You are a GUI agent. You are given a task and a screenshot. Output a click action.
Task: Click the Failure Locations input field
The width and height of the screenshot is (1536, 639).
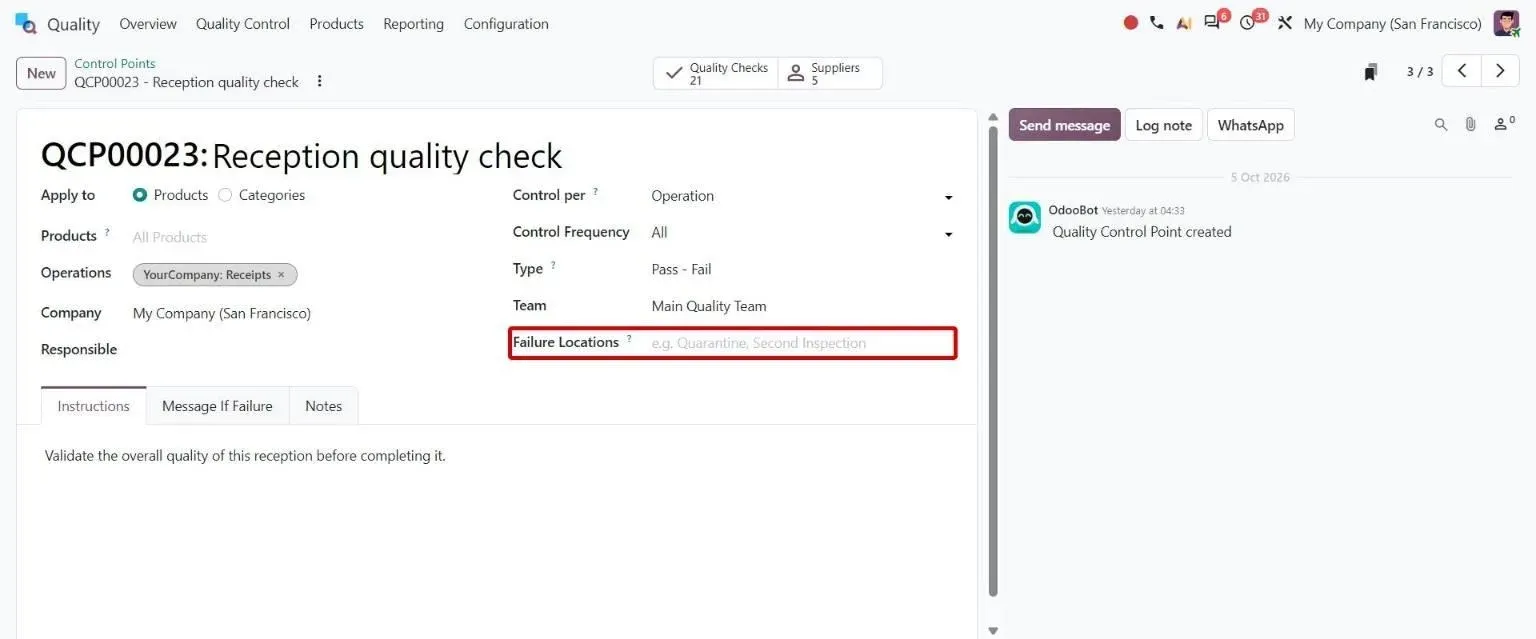pos(803,343)
